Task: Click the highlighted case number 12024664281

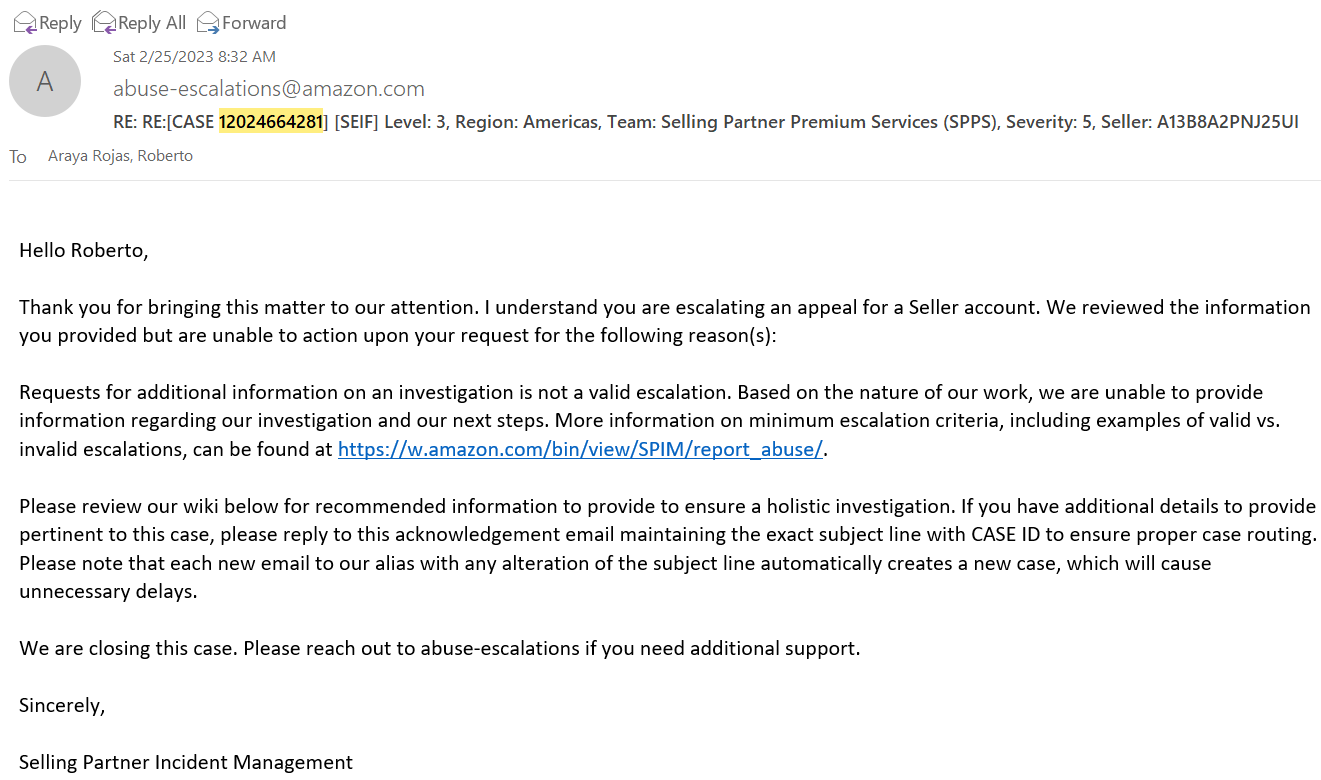Action: click(271, 122)
